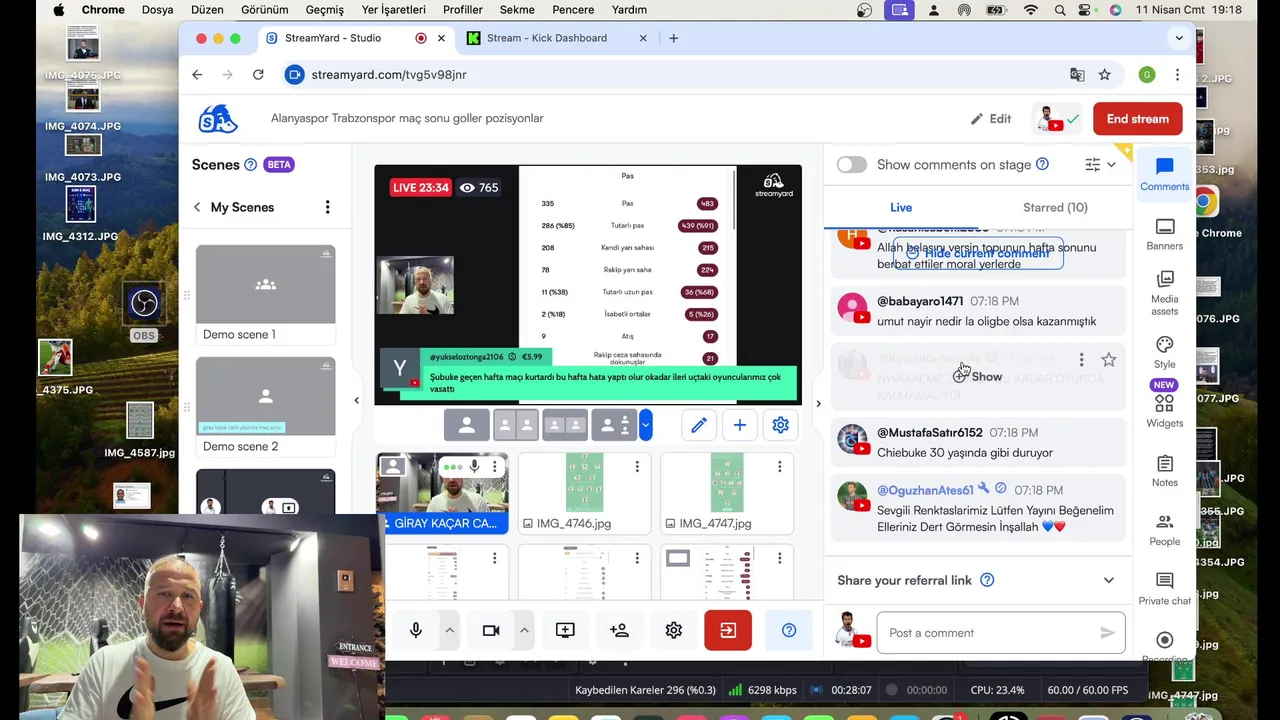Open the Banners sidebar panel

[x=1164, y=234]
